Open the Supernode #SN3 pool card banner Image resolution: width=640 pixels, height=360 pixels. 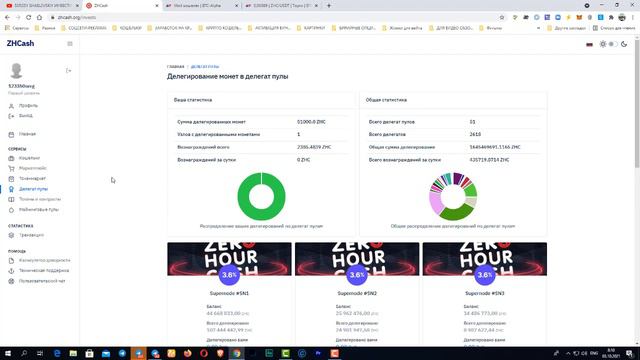click(484, 259)
